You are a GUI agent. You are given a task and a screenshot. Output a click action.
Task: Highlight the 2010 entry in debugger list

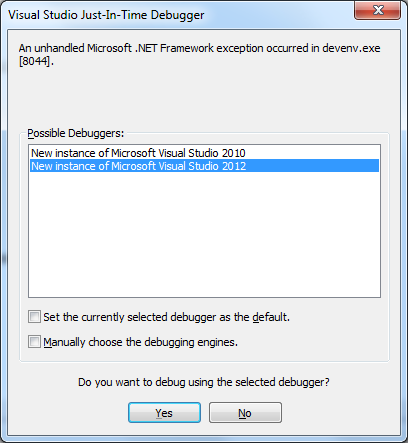click(204, 153)
